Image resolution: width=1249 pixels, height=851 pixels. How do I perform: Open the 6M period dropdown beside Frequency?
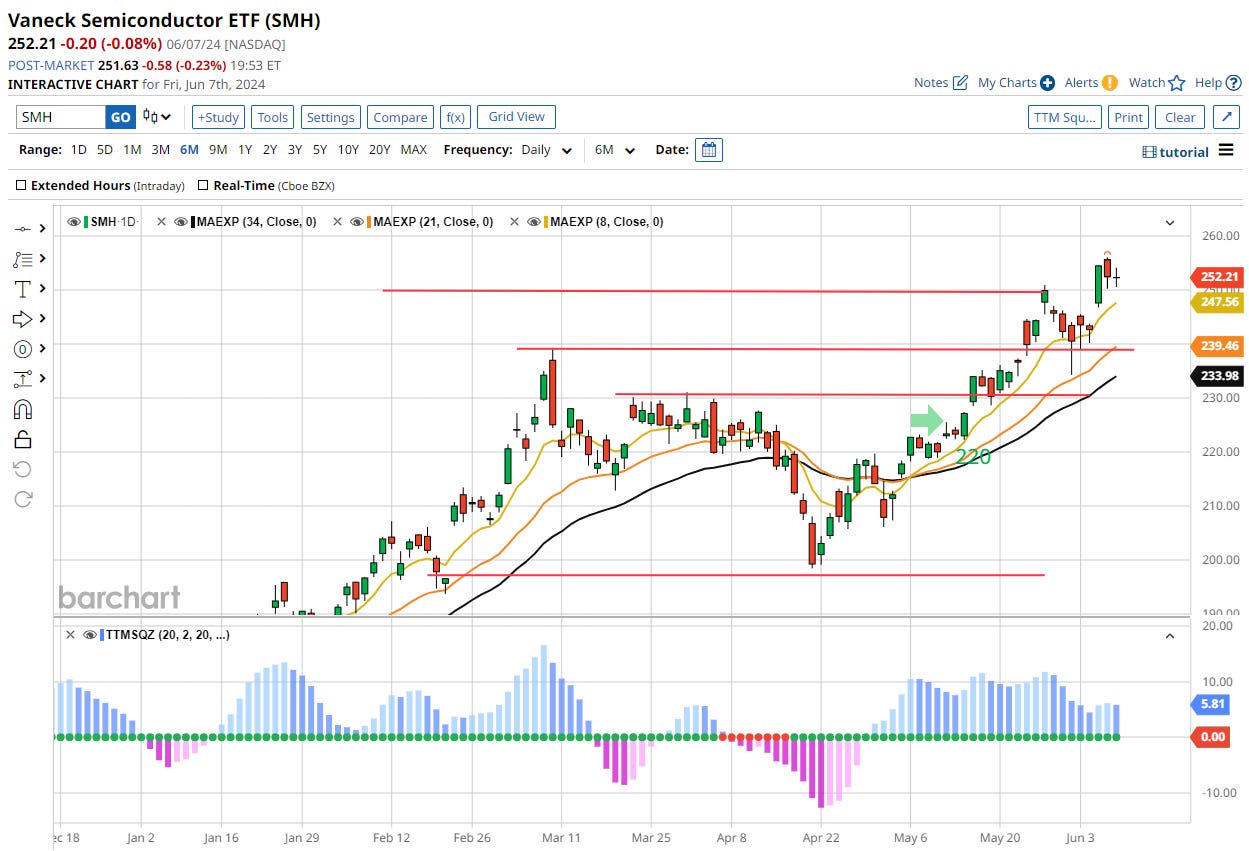point(615,150)
